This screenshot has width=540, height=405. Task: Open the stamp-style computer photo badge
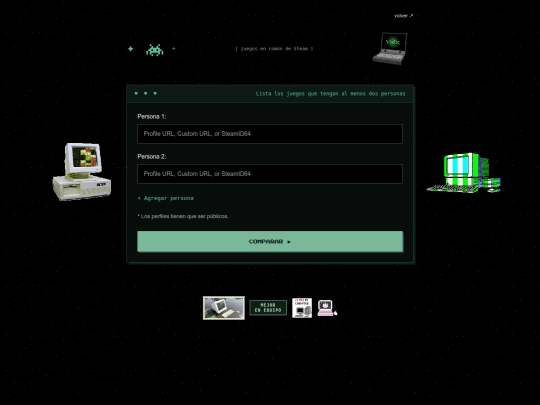point(224,308)
